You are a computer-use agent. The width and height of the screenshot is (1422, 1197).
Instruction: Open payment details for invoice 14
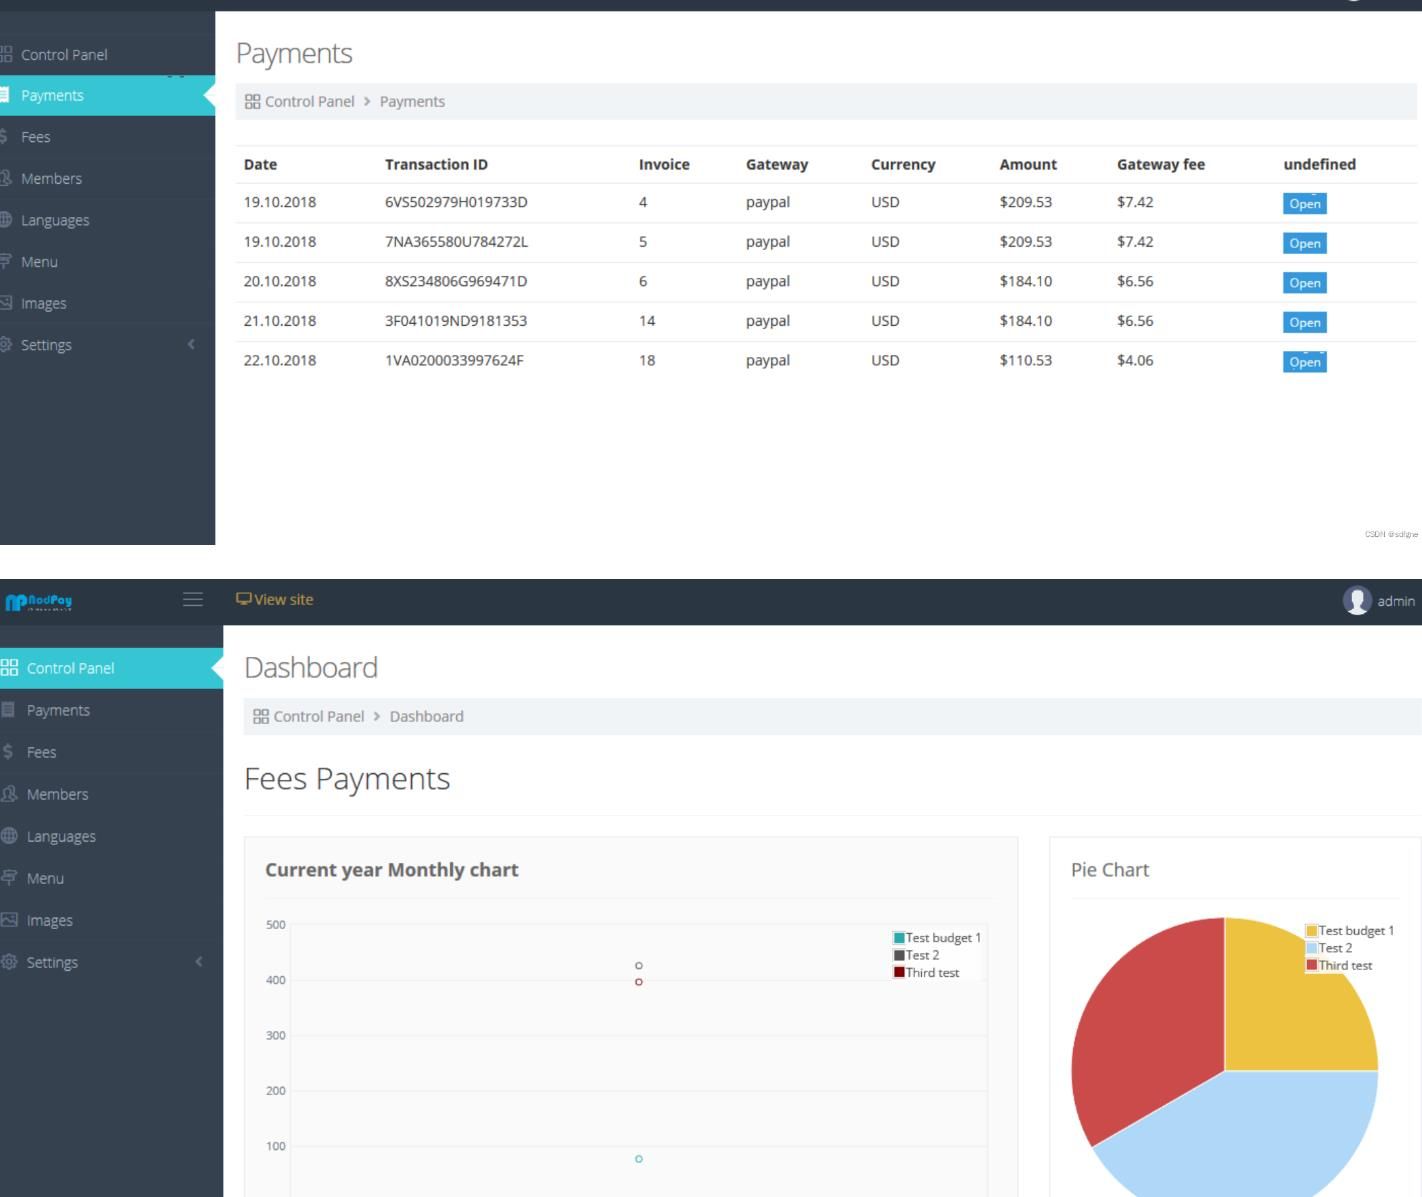point(1303,322)
